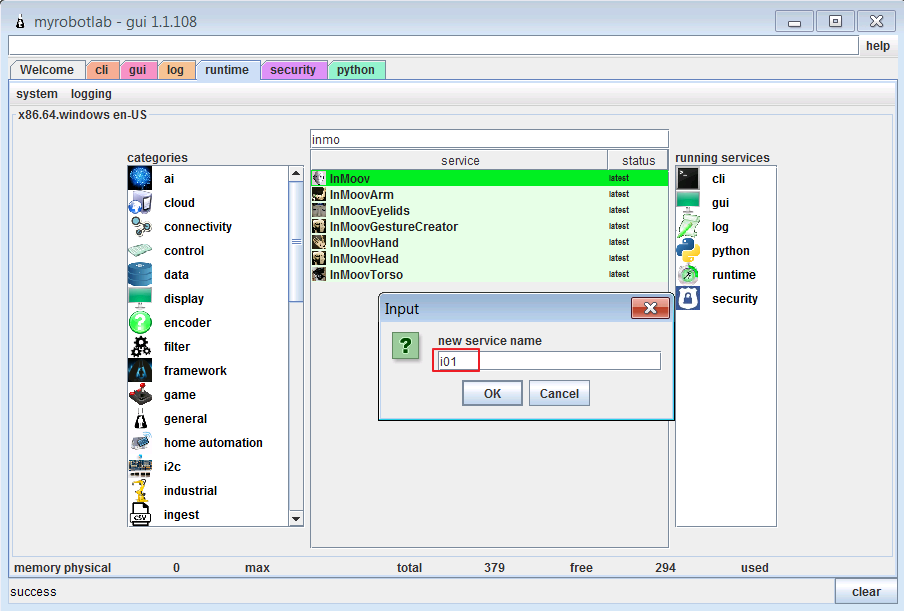The width and height of the screenshot is (904, 611).
Task: Click the InMoovTorso service icon
Action: pos(319,274)
